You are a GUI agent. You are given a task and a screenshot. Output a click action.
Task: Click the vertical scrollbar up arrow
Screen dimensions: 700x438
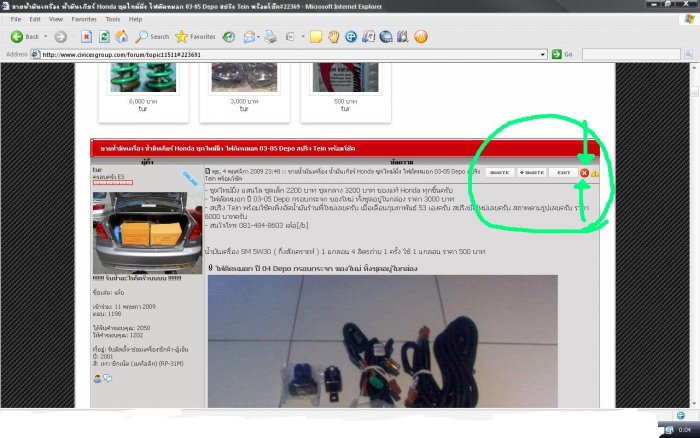point(694,67)
